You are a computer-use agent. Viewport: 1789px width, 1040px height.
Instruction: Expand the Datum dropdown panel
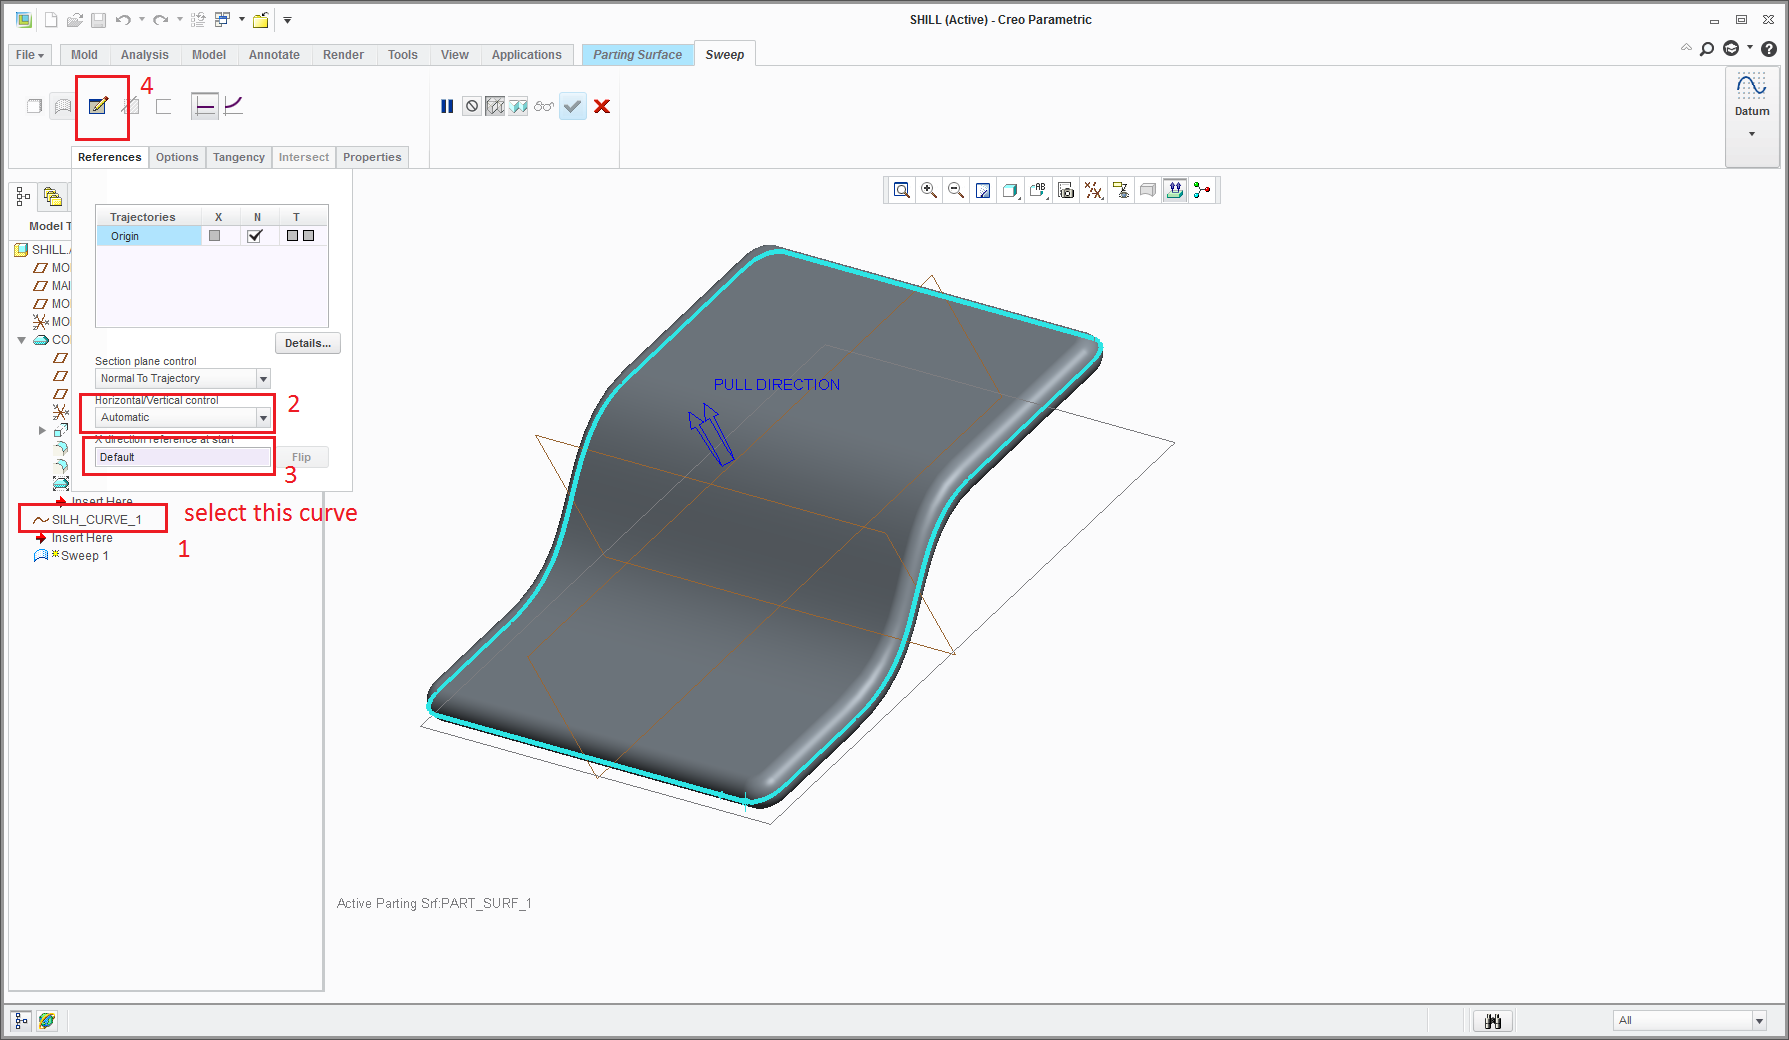pyautogui.click(x=1751, y=134)
